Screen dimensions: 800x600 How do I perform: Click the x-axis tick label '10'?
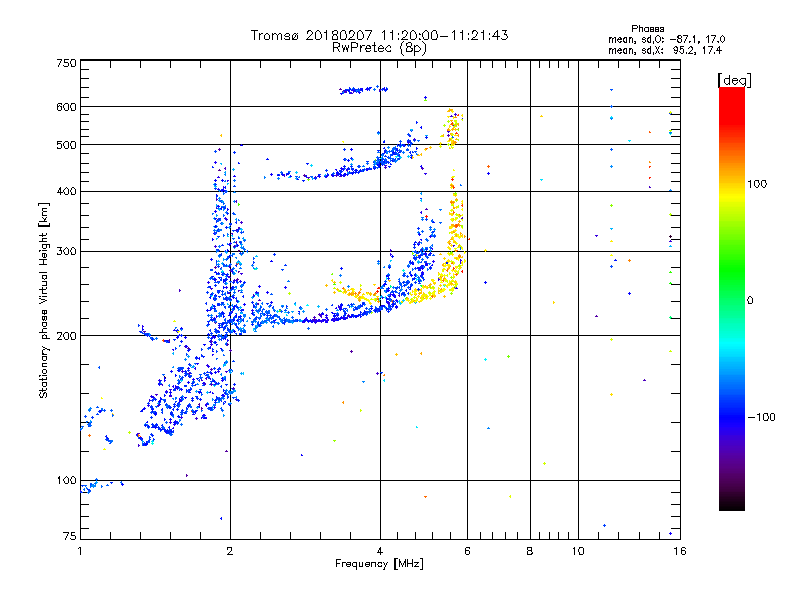click(x=578, y=551)
